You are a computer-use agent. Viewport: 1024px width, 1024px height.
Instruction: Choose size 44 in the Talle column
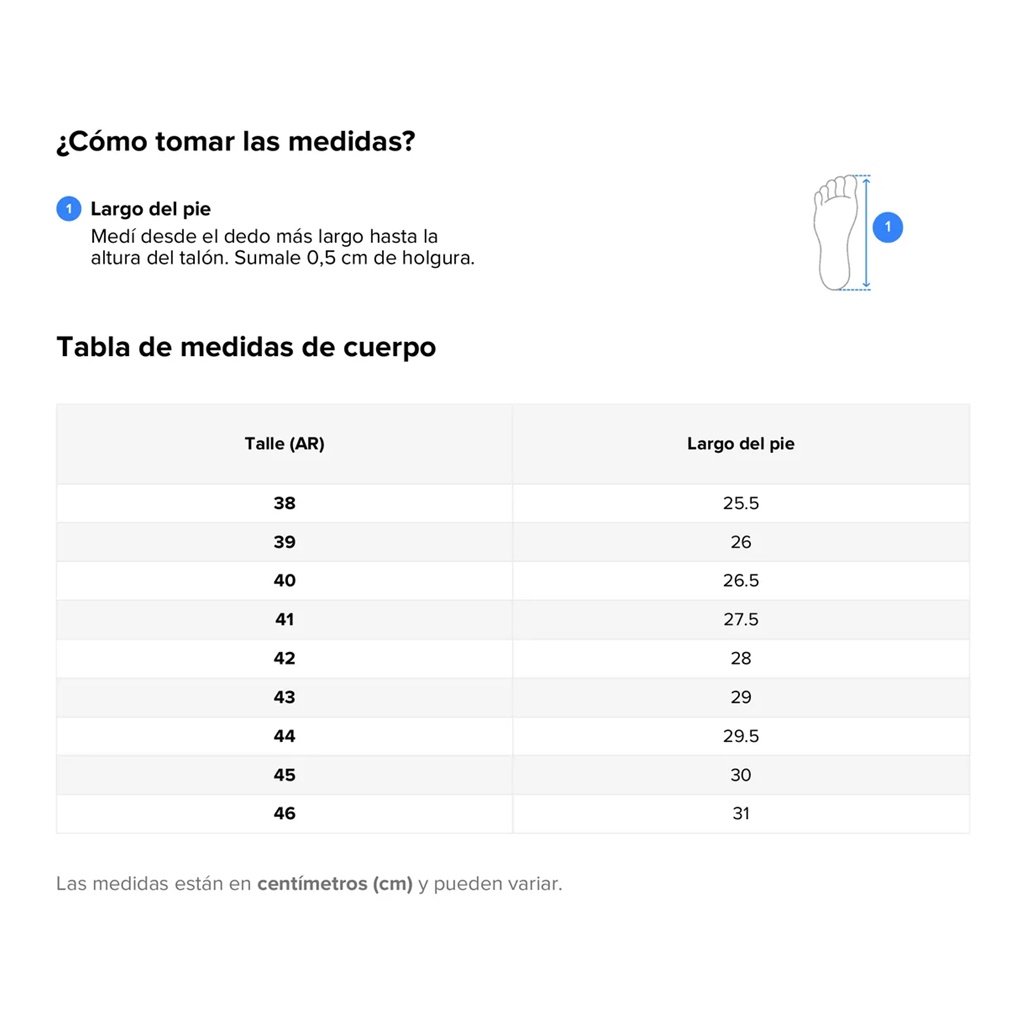285,736
